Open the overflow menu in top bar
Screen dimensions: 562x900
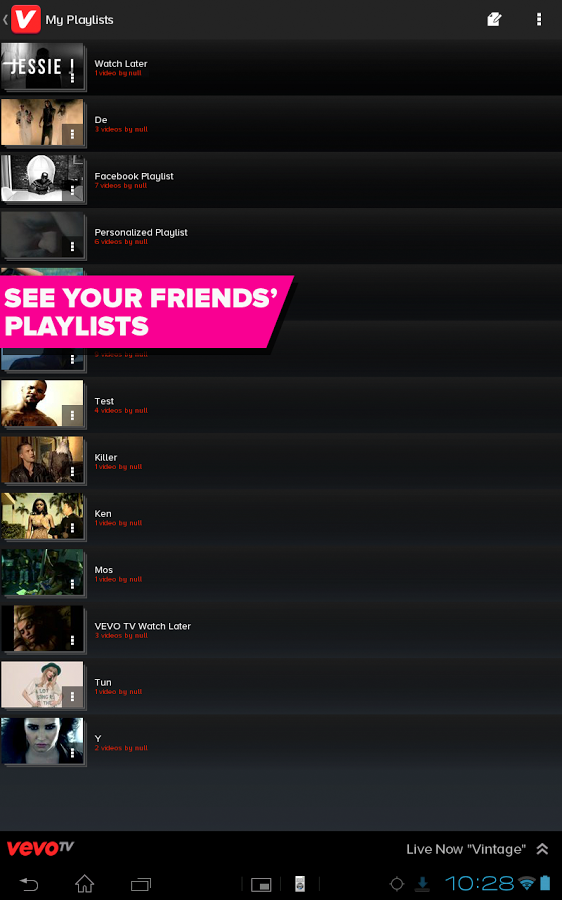538,20
